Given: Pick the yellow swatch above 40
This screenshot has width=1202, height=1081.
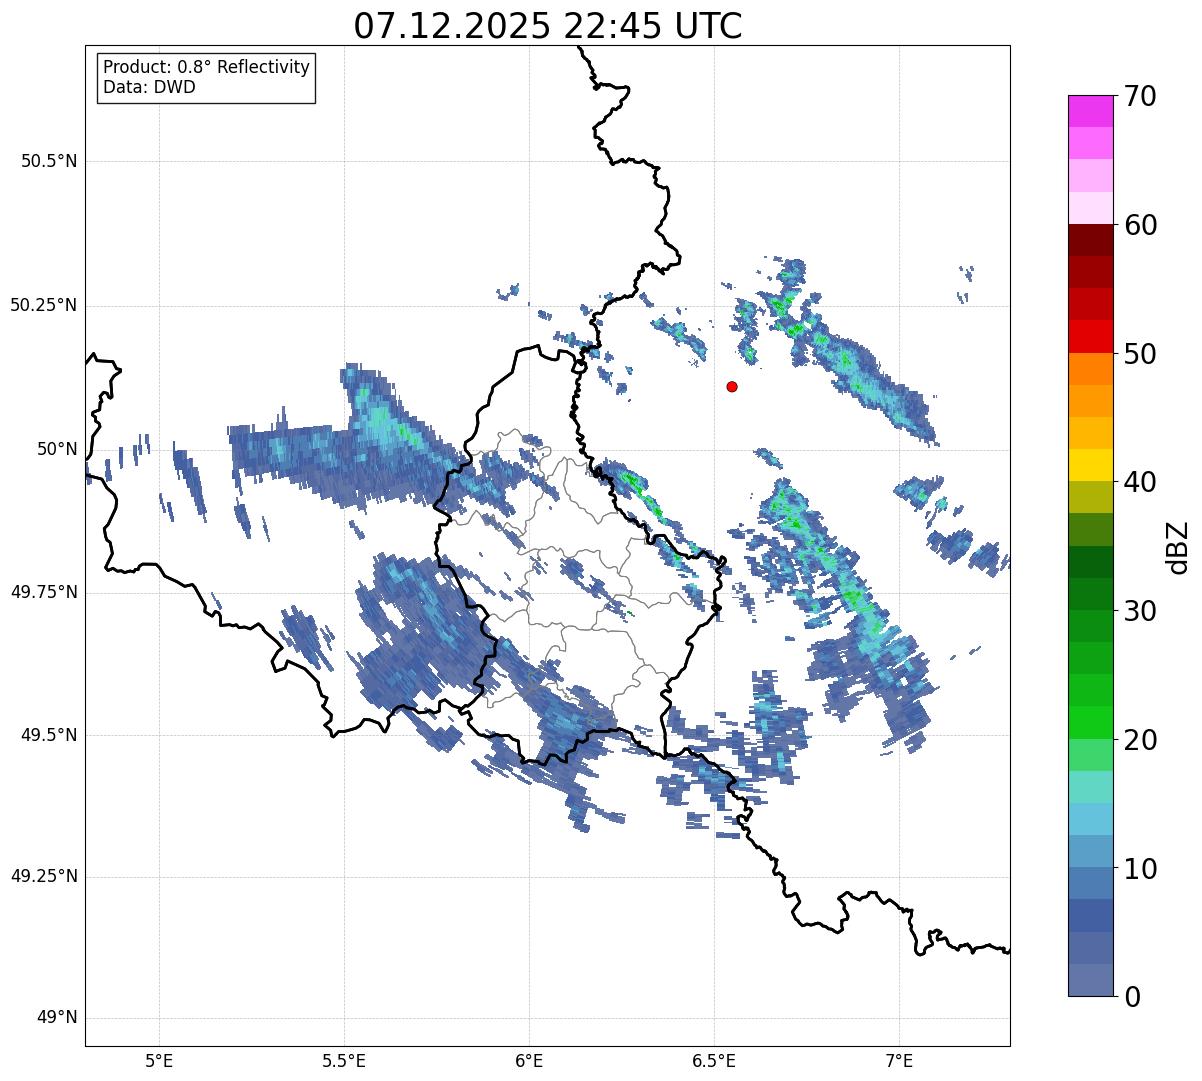Looking at the screenshot, I should (1091, 465).
